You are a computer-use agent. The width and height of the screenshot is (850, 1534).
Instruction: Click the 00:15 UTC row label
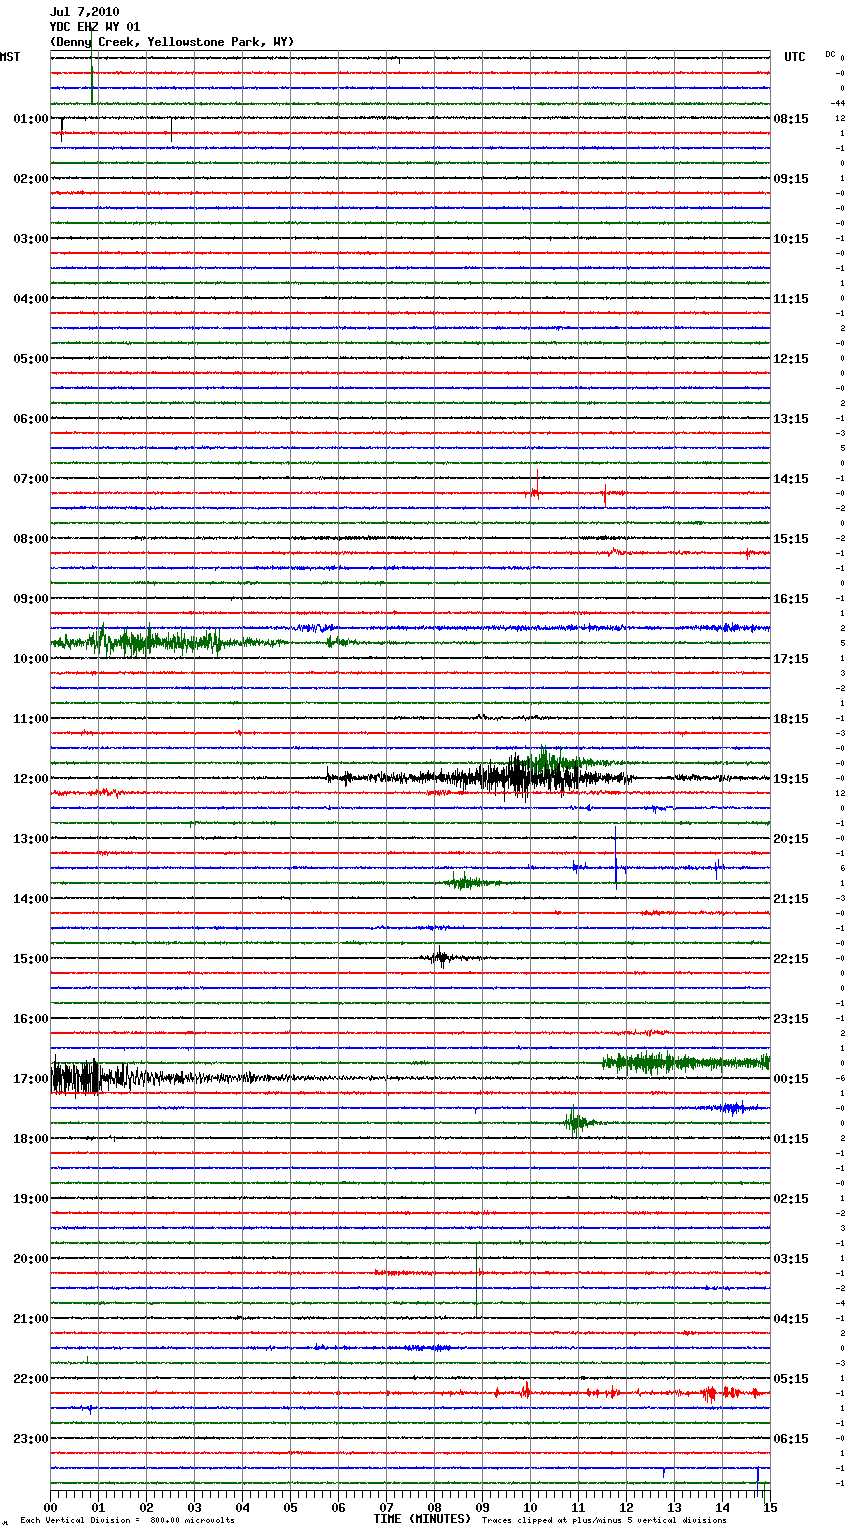tap(791, 1078)
